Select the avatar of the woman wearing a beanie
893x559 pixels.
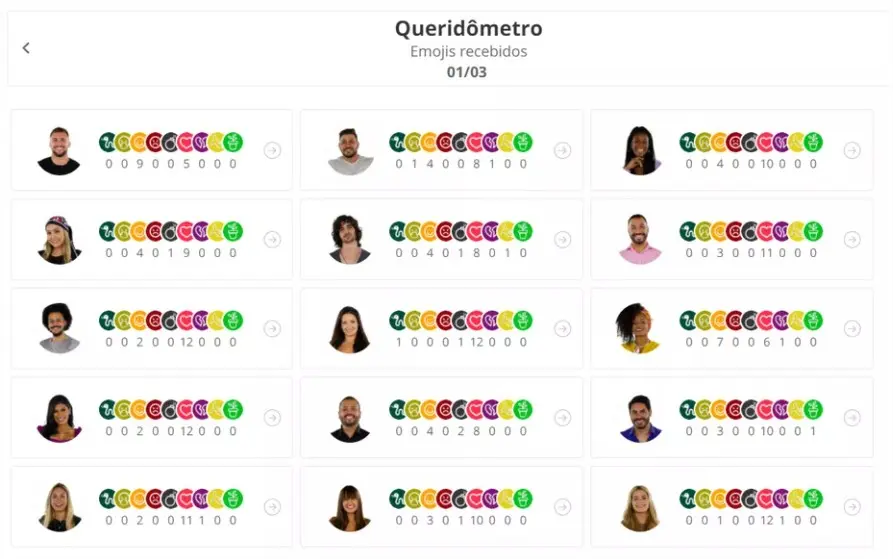(59, 240)
